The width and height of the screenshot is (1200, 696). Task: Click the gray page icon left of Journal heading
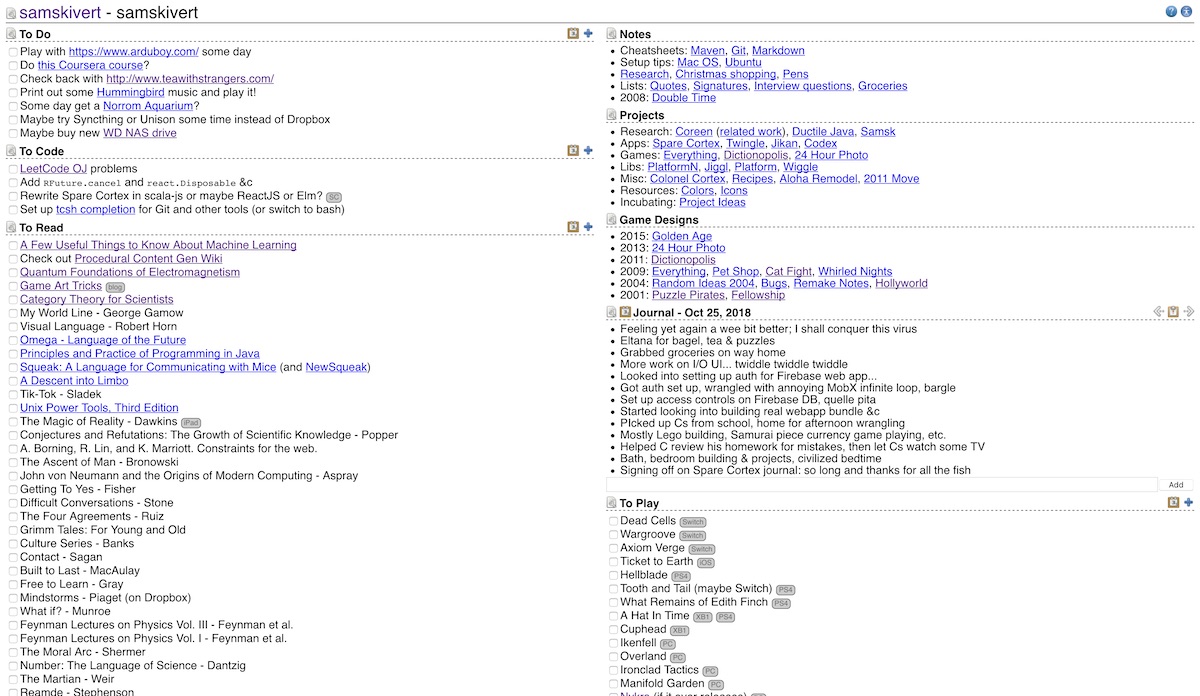612,312
